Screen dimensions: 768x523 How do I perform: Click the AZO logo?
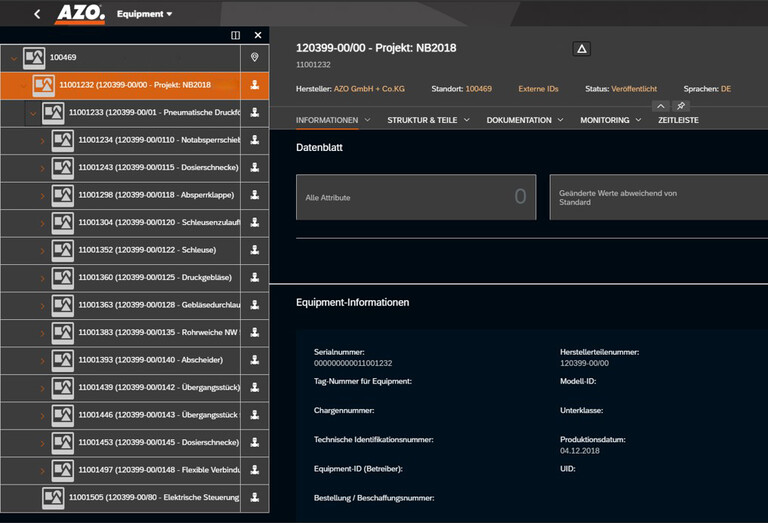tap(81, 13)
